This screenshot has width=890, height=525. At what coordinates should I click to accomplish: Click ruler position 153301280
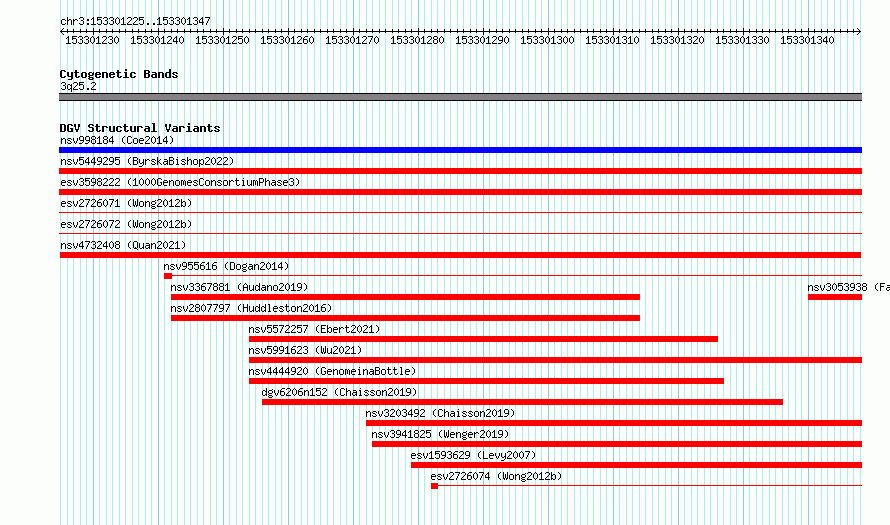(x=417, y=40)
